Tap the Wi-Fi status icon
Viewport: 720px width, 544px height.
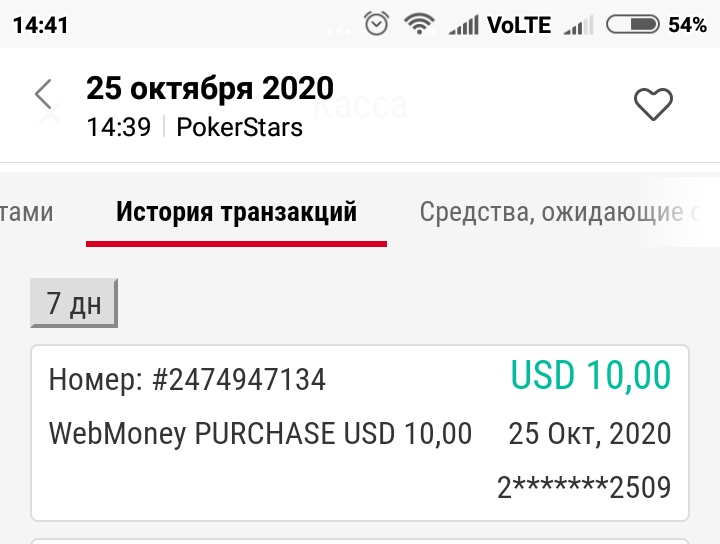[417, 24]
